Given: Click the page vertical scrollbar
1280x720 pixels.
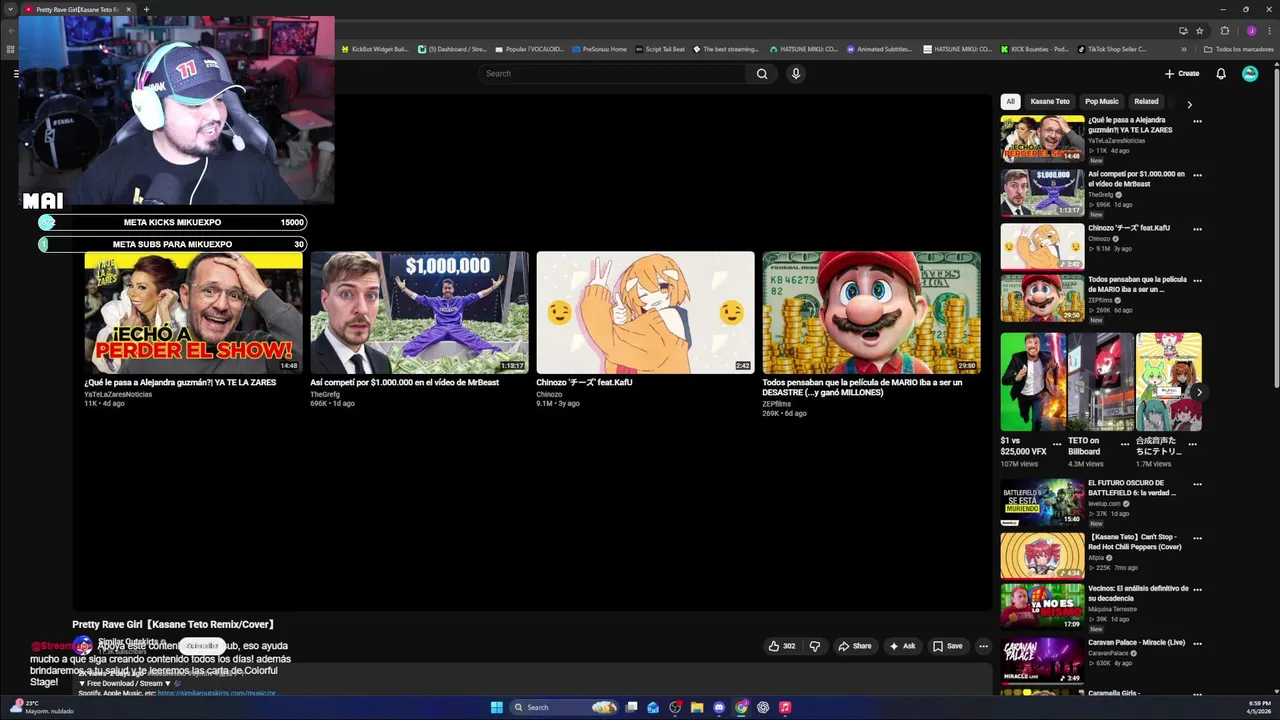Looking at the screenshot, I should click(1276, 230).
